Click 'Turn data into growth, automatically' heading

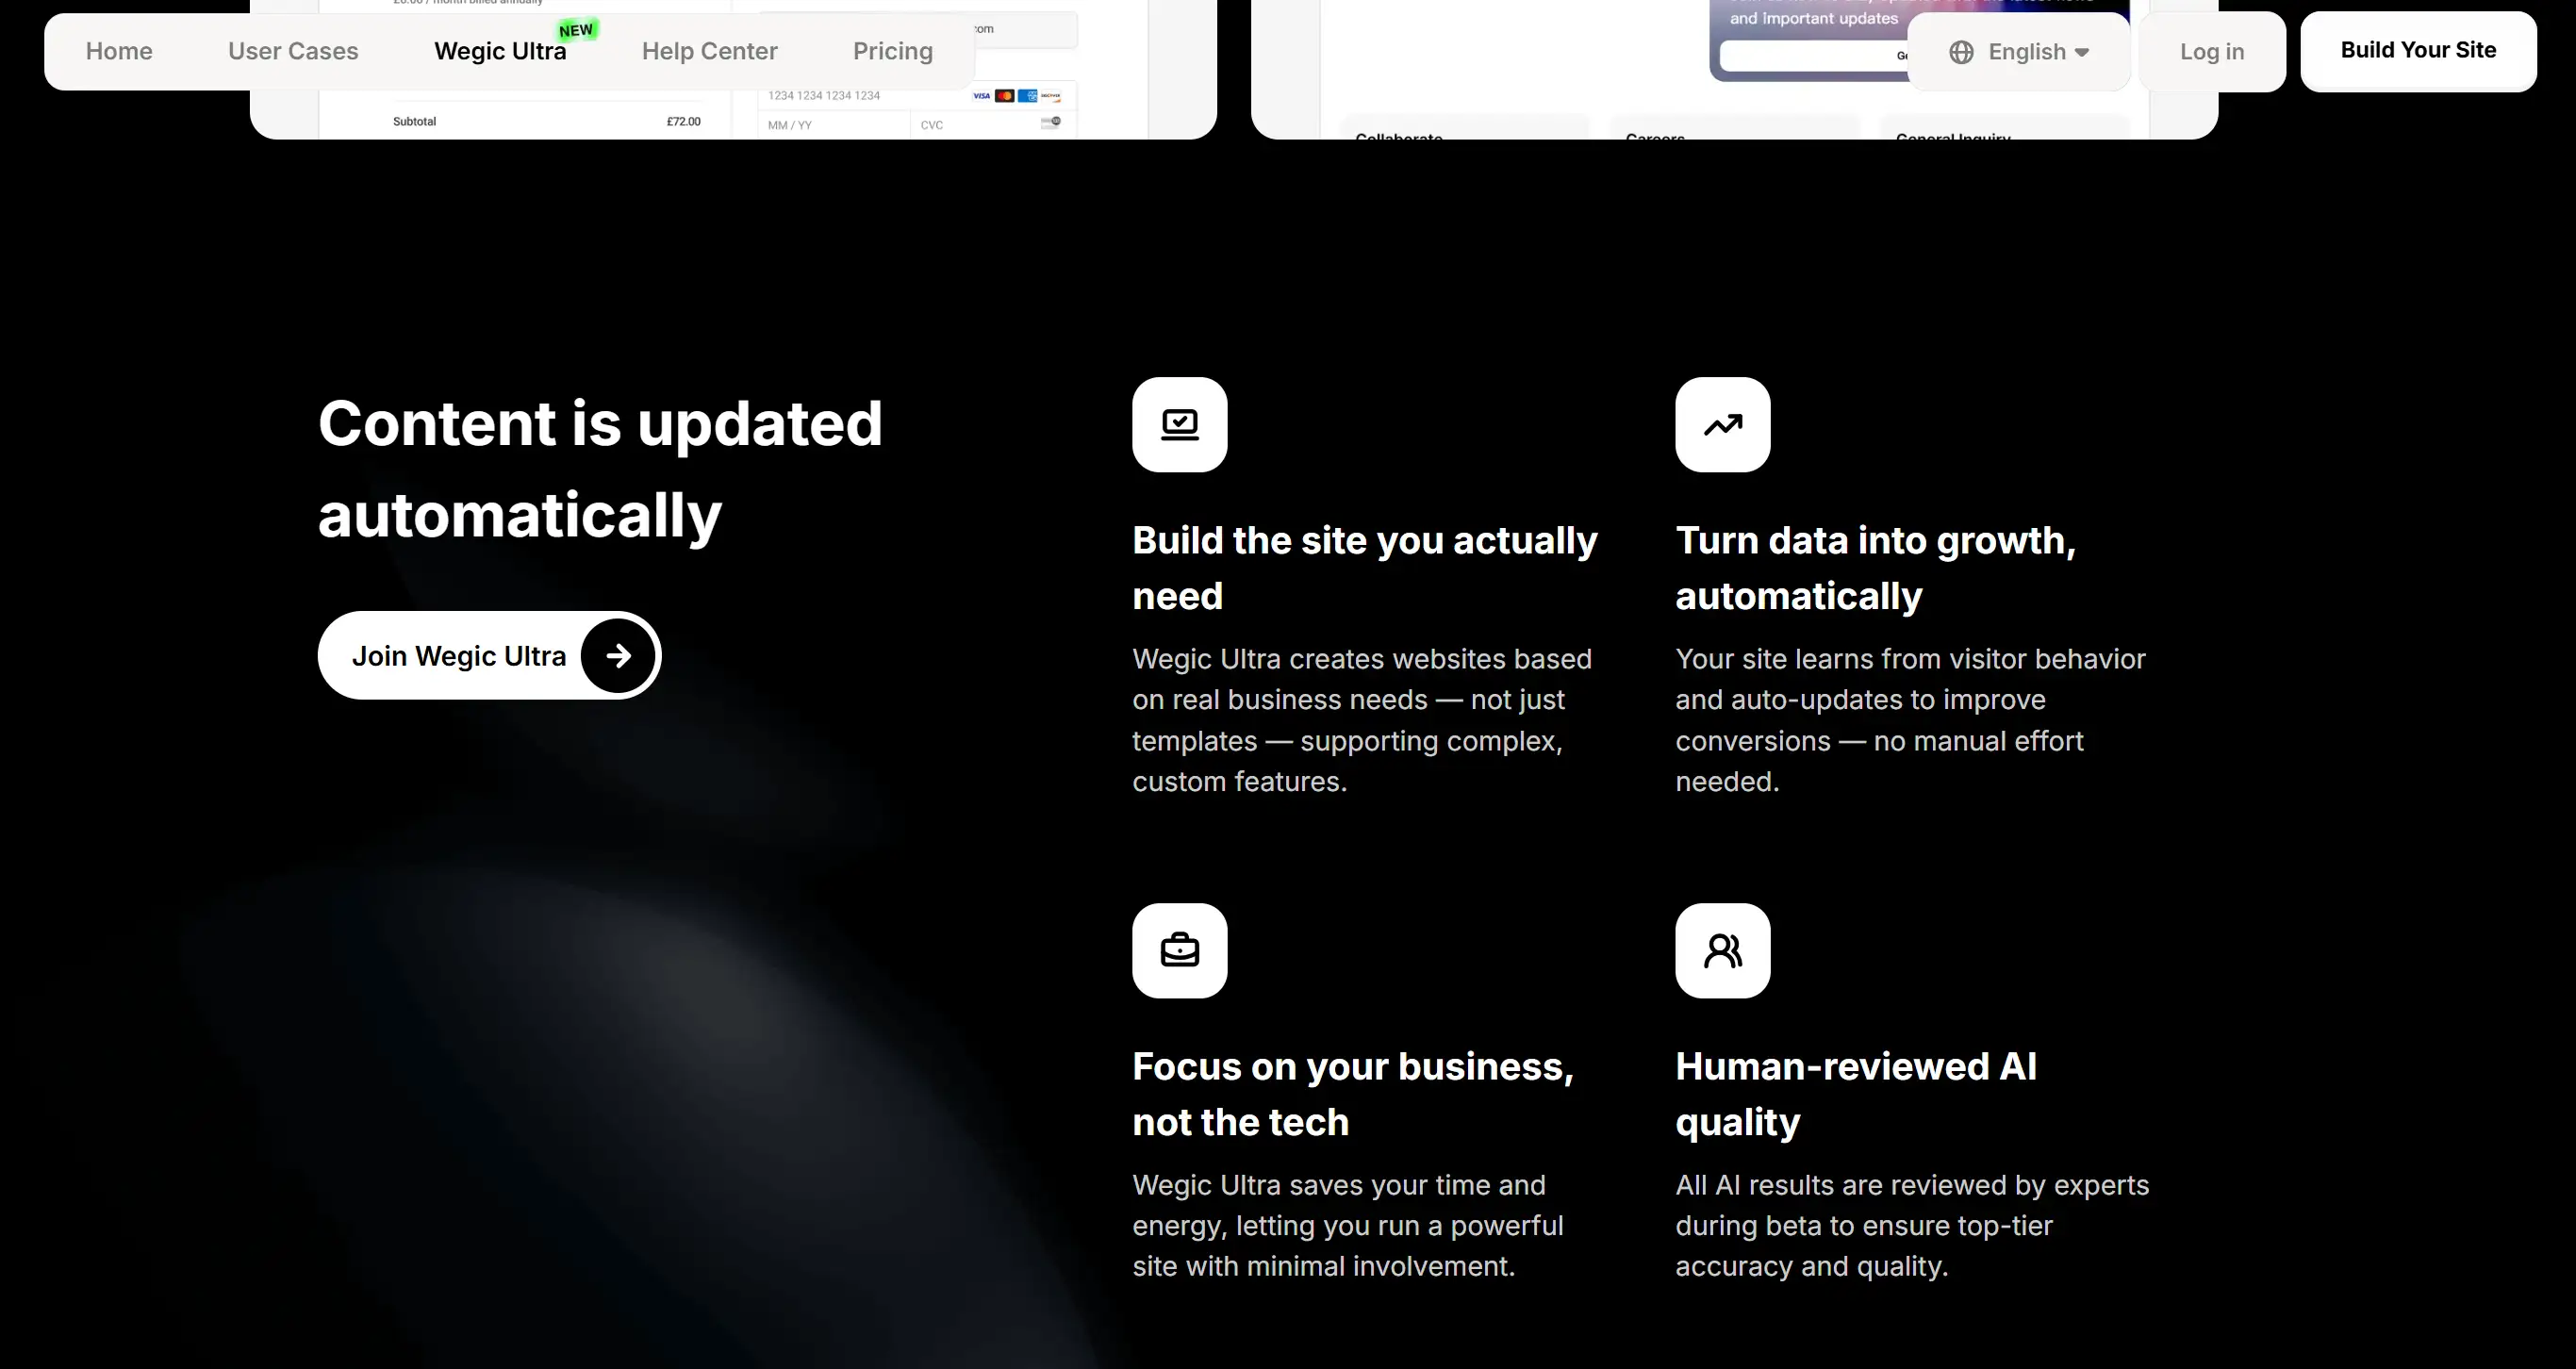(1876, 568)
